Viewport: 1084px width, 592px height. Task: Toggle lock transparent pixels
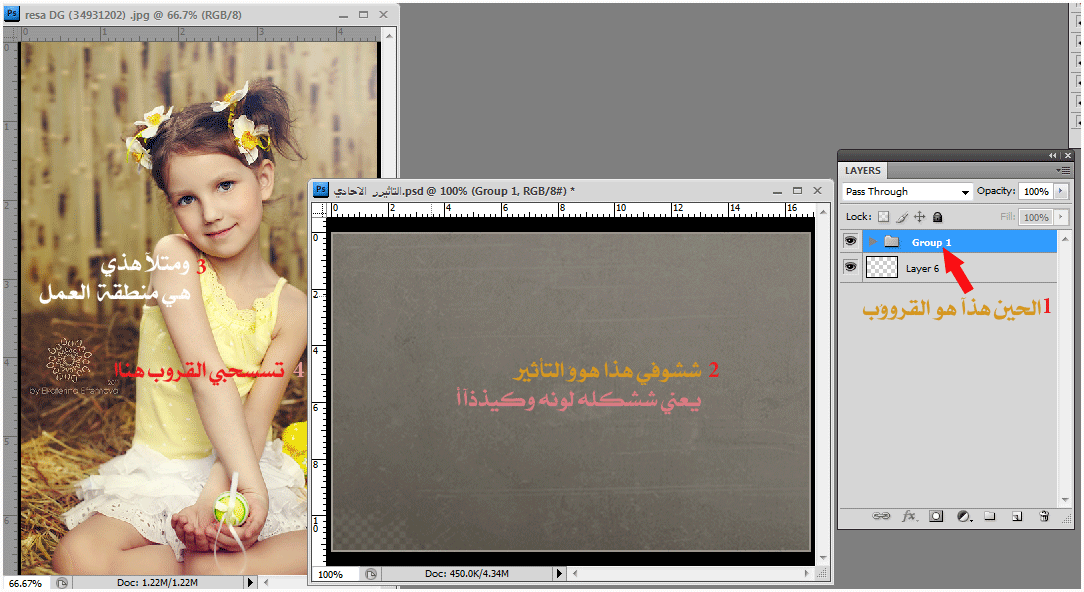point(883,217)
